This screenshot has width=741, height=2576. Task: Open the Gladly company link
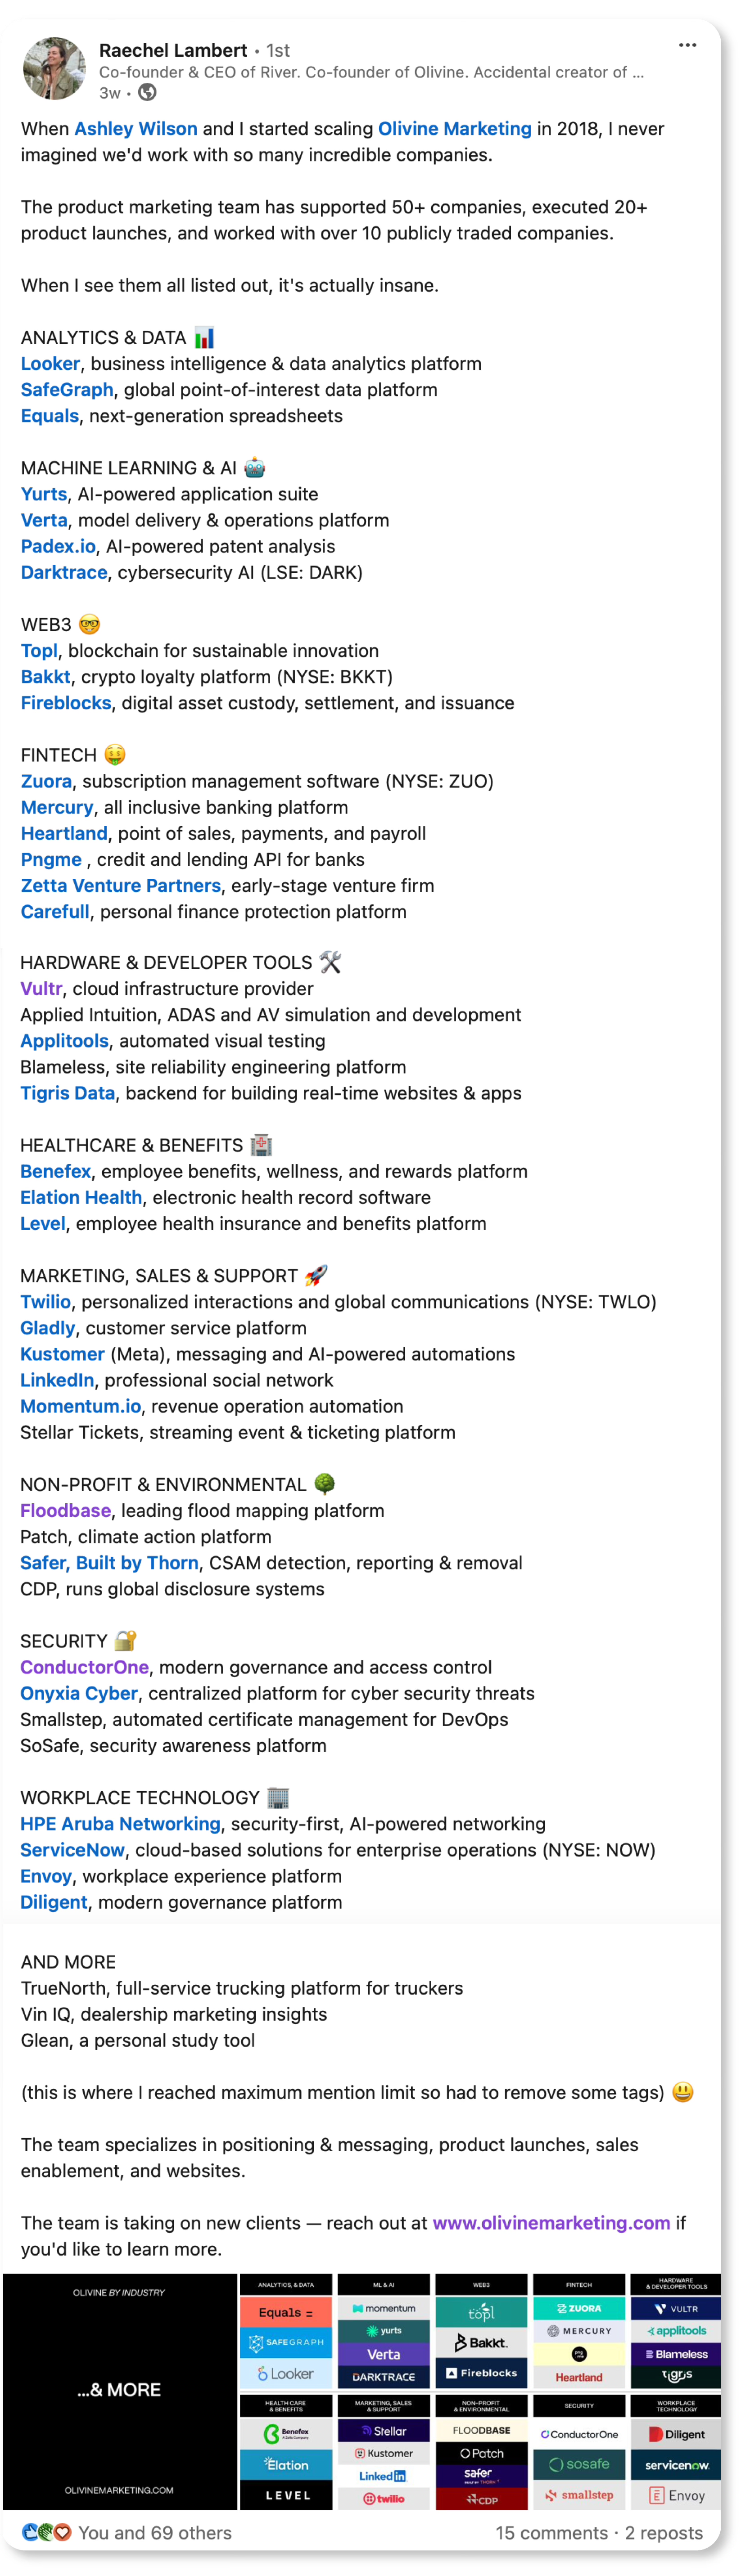(48, 1328)
